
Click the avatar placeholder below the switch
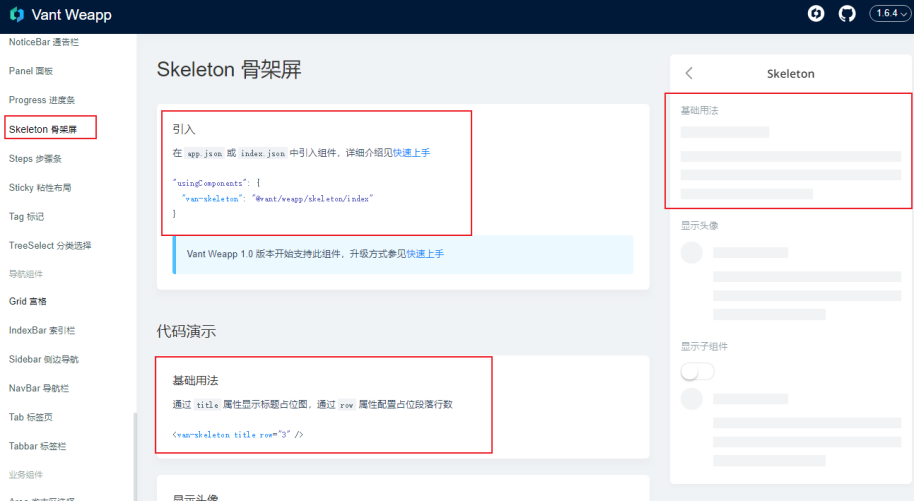tap(692, 399)
